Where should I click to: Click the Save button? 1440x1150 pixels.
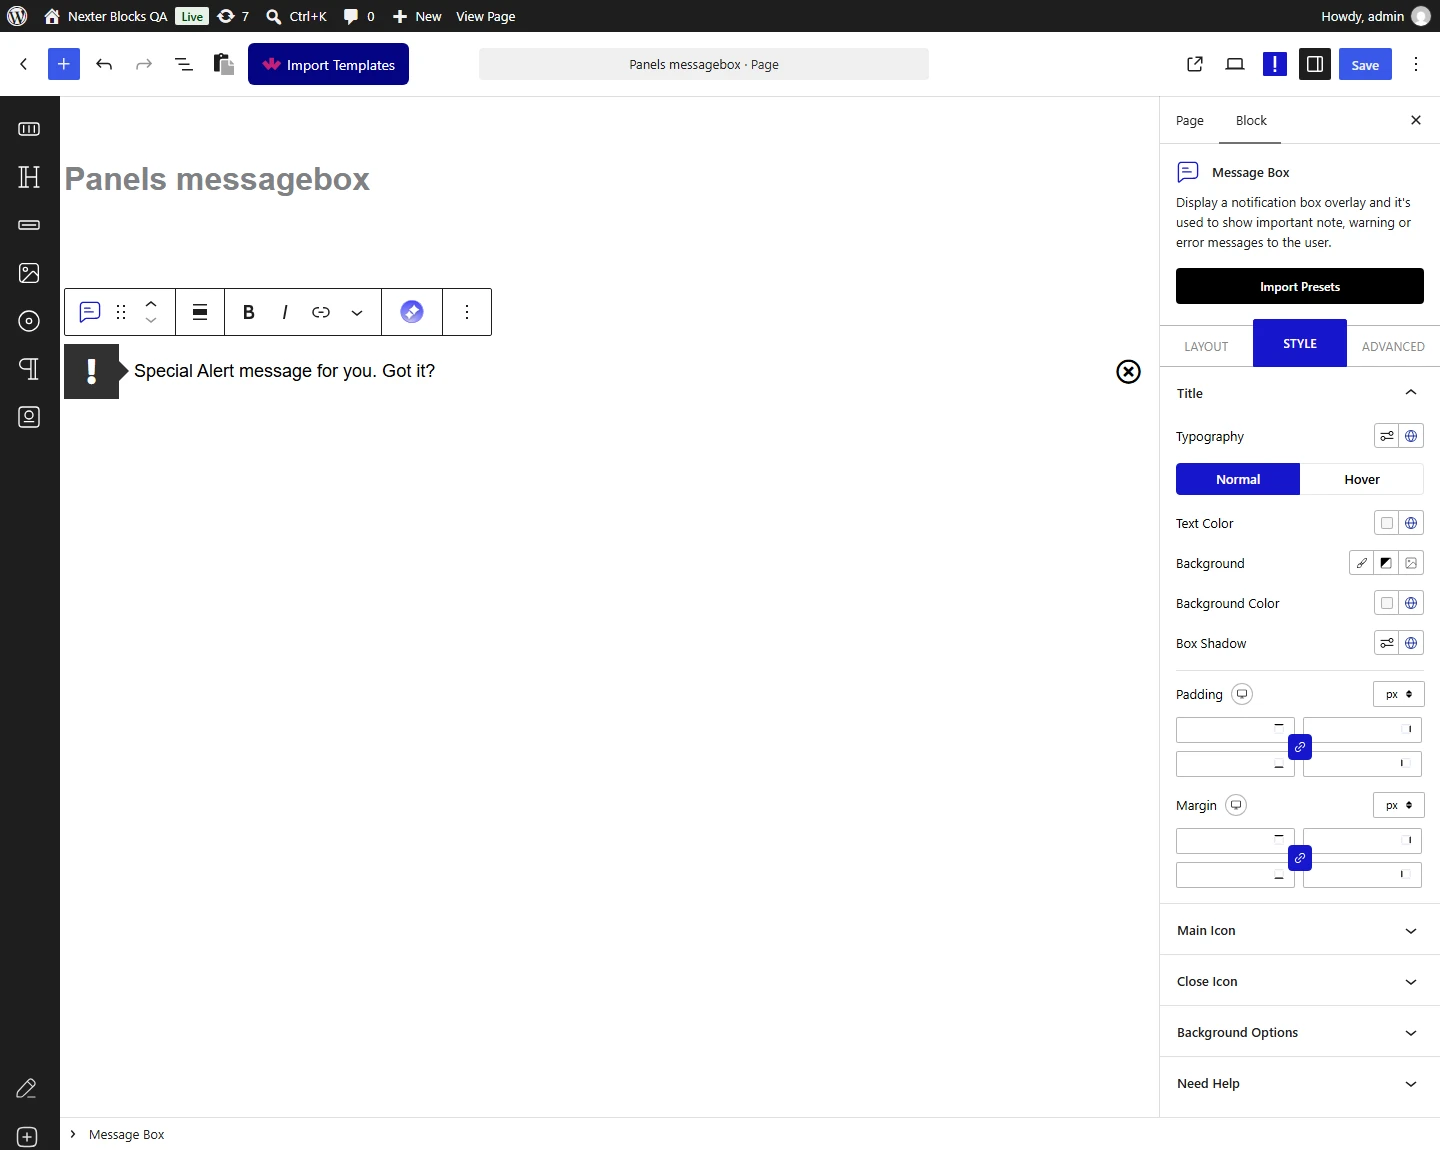[x=1365, y=64]
